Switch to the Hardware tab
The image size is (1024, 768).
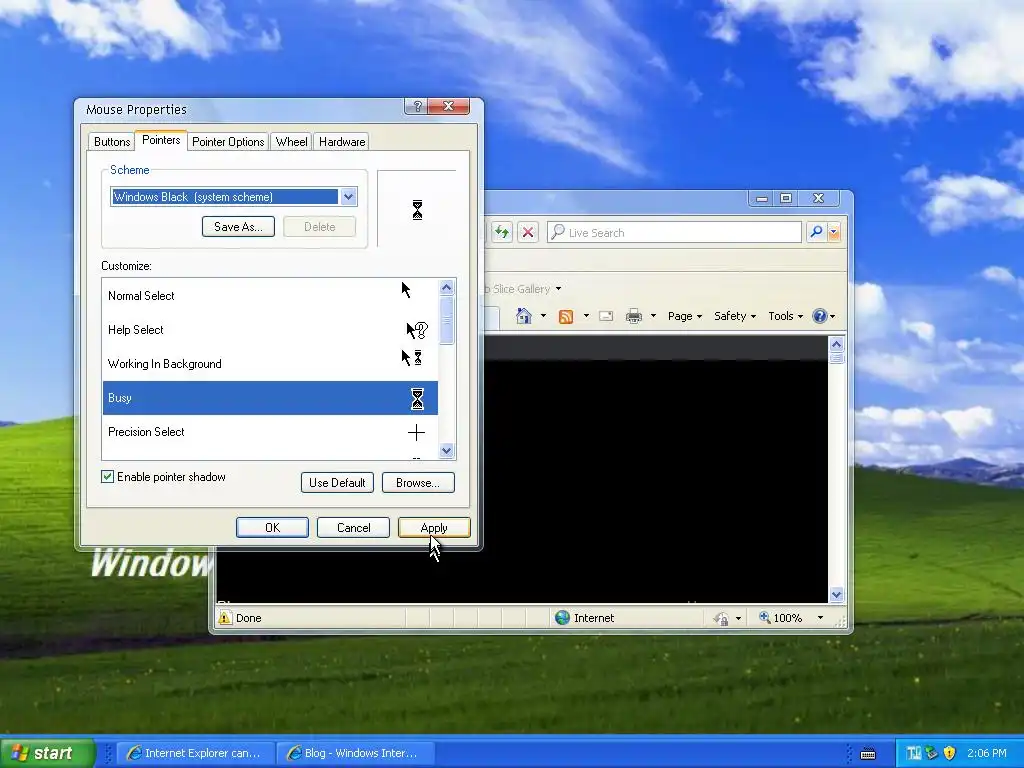tap(342, 142)
